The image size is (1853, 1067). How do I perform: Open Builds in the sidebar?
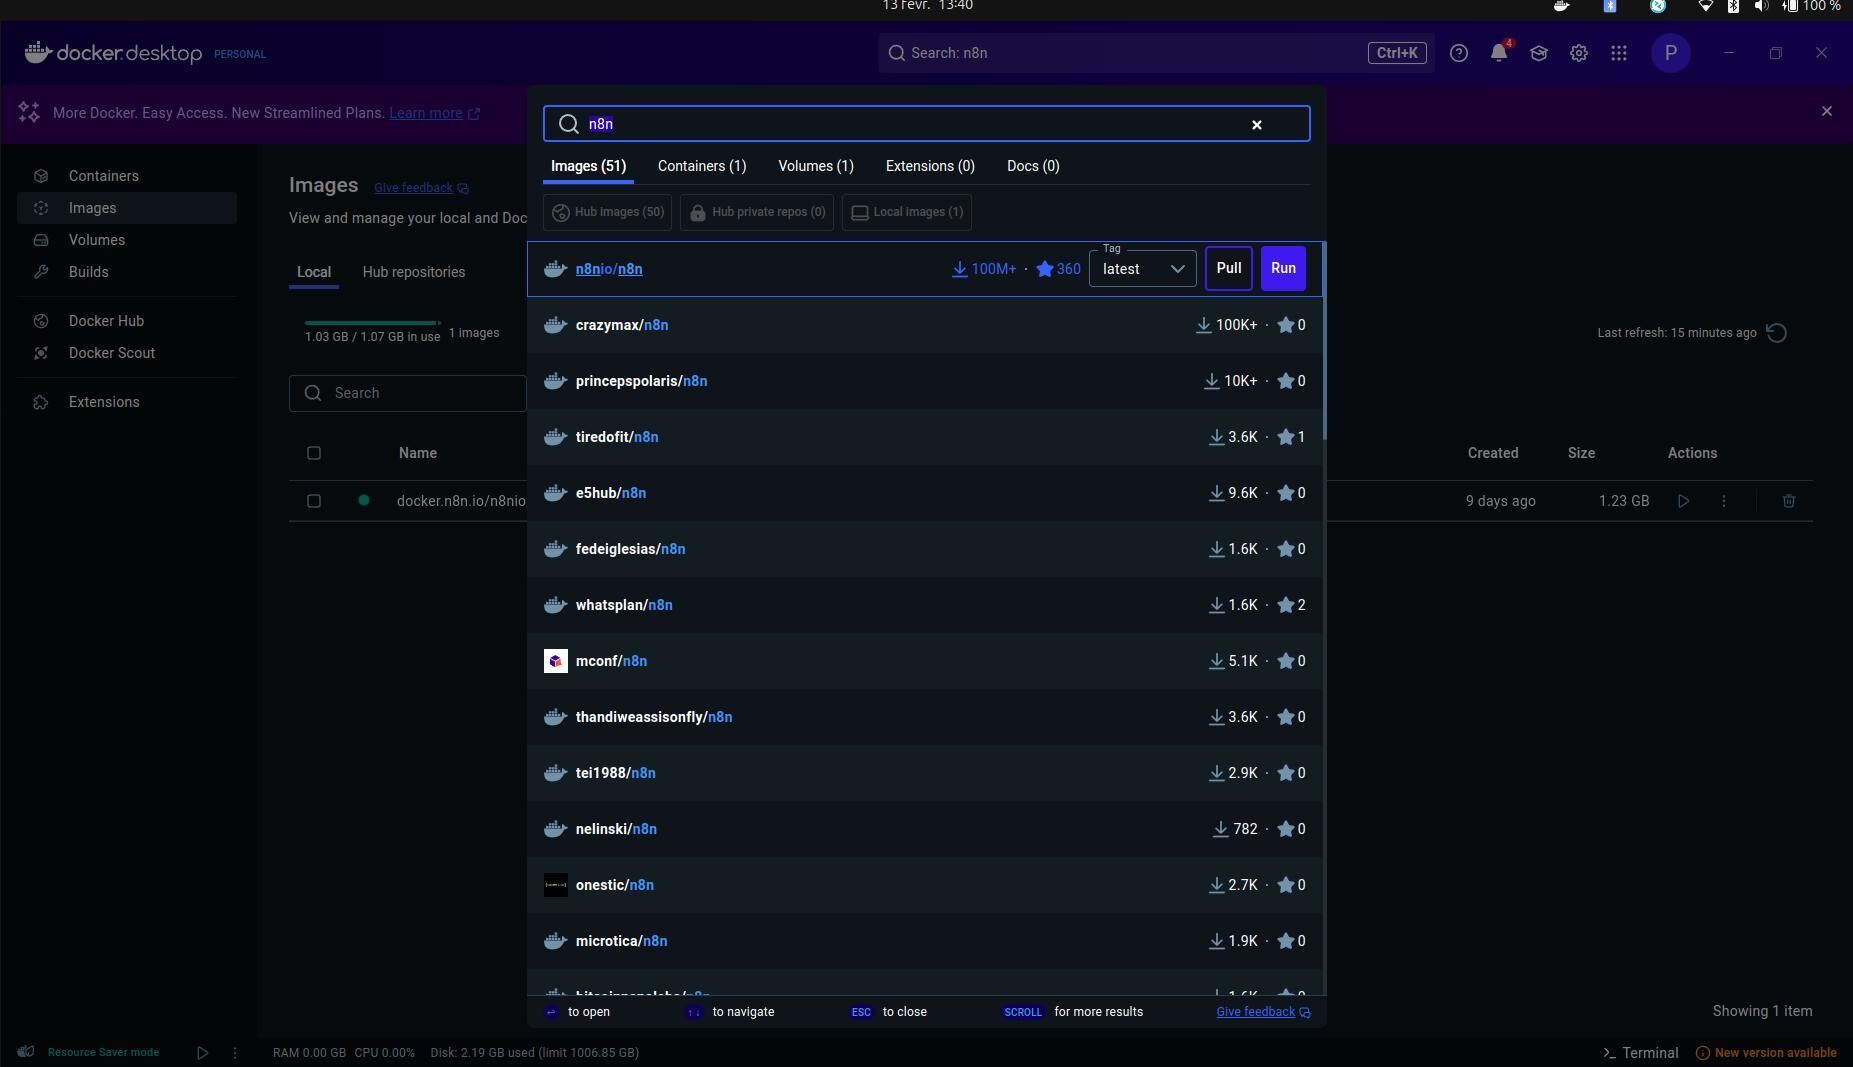127,272
